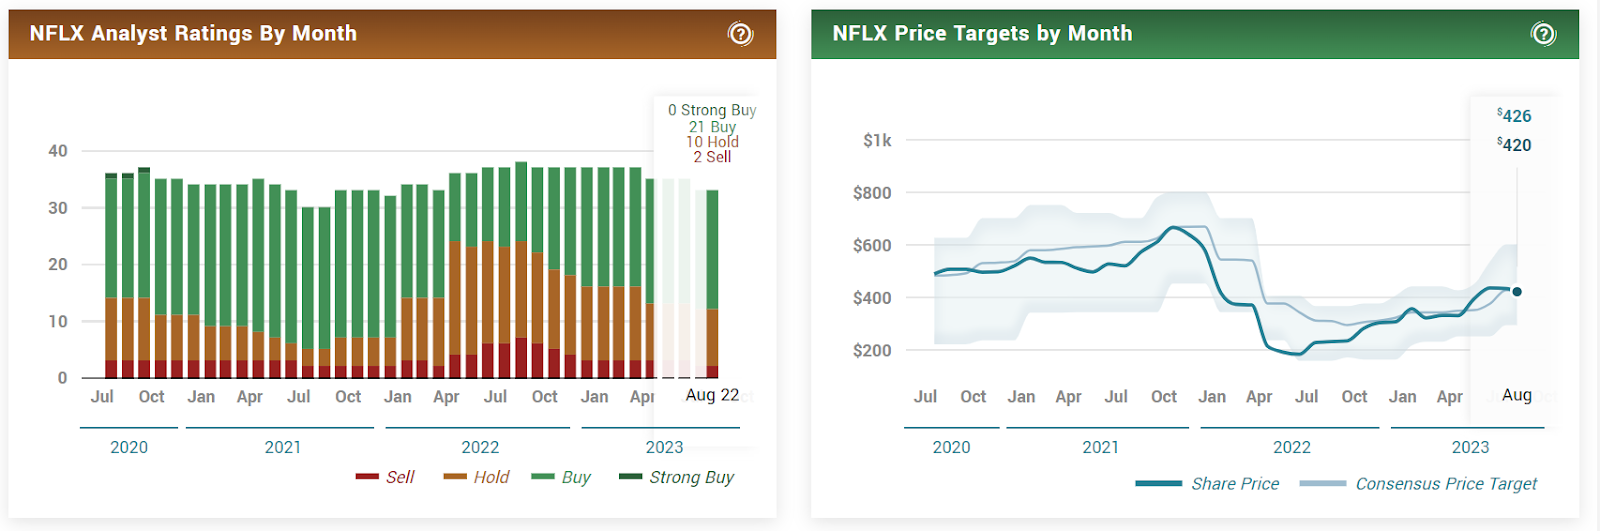Screen dimensions: 1600x531
Task: Click the $1k y-axis label
Action: point(877,140)
